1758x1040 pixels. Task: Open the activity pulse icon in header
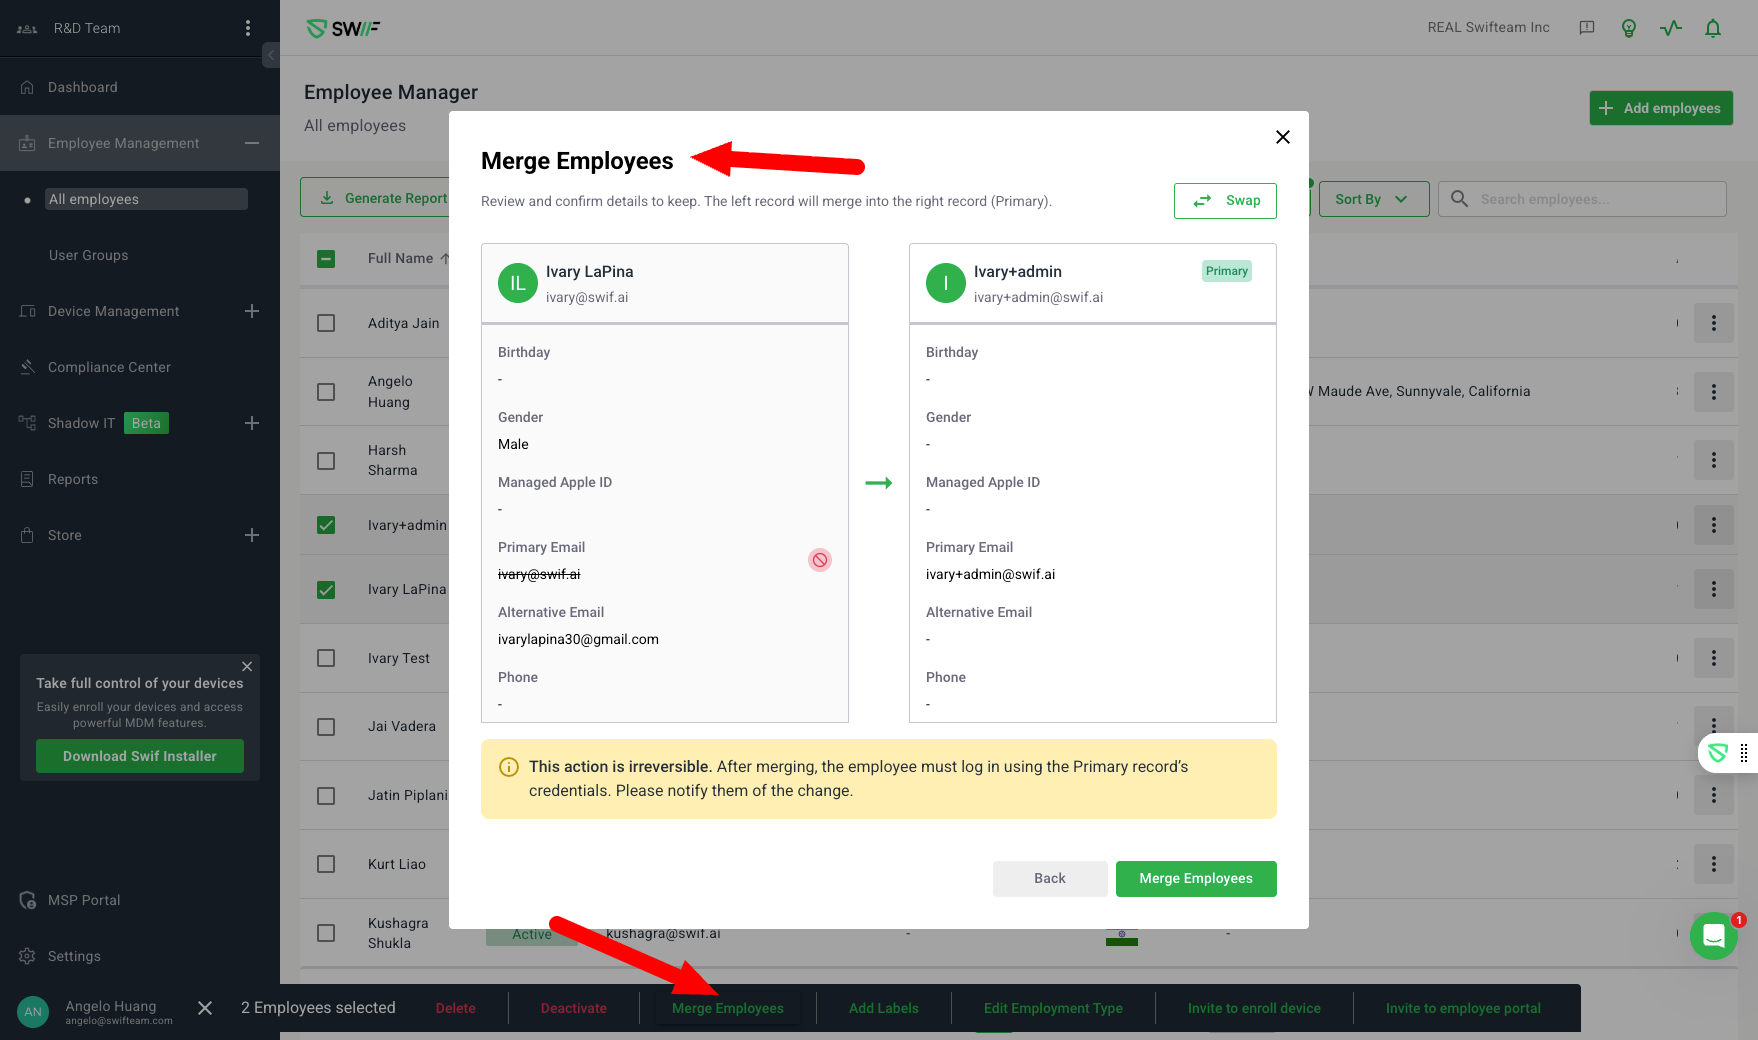tap(1671, 28)
